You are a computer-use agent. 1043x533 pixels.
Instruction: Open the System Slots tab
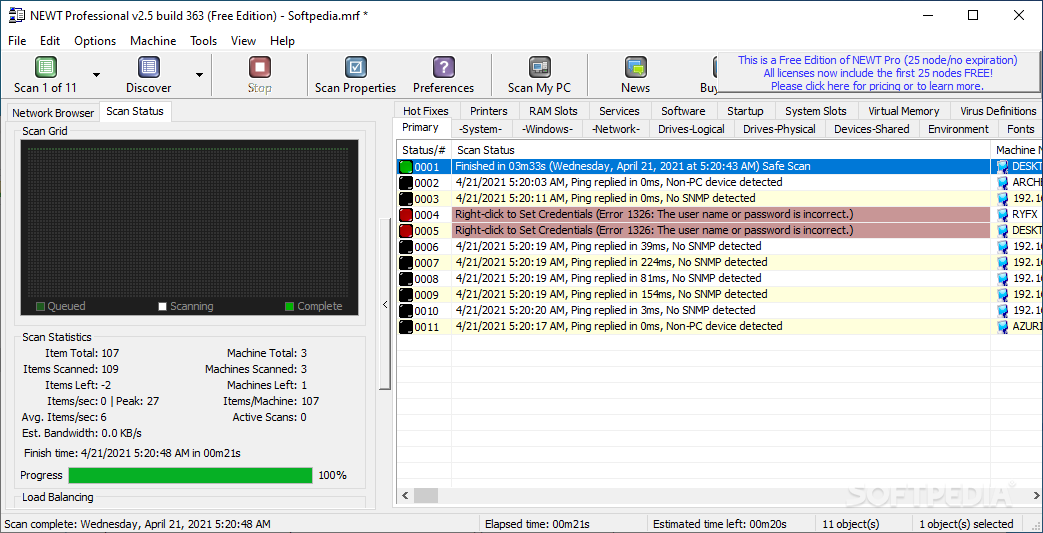(x=816, y=111)
